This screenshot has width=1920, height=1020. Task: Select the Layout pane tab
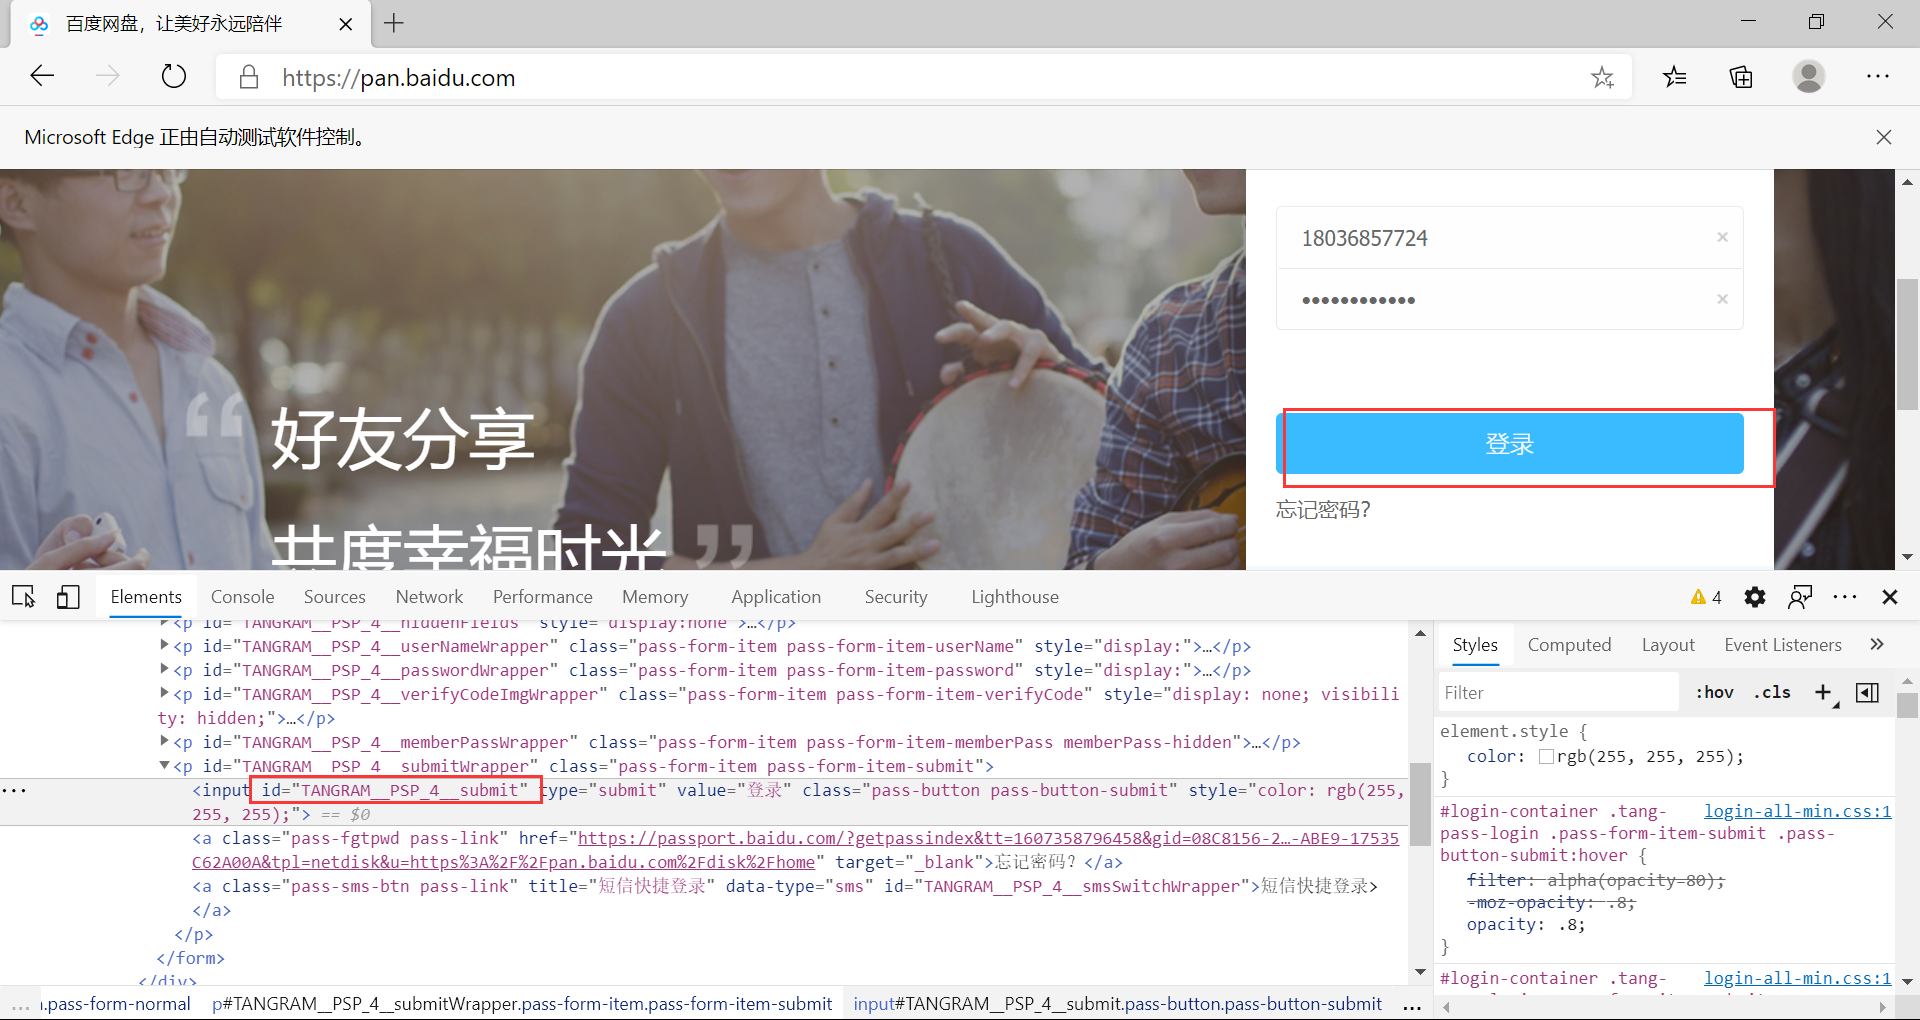tap(1668, 645)
